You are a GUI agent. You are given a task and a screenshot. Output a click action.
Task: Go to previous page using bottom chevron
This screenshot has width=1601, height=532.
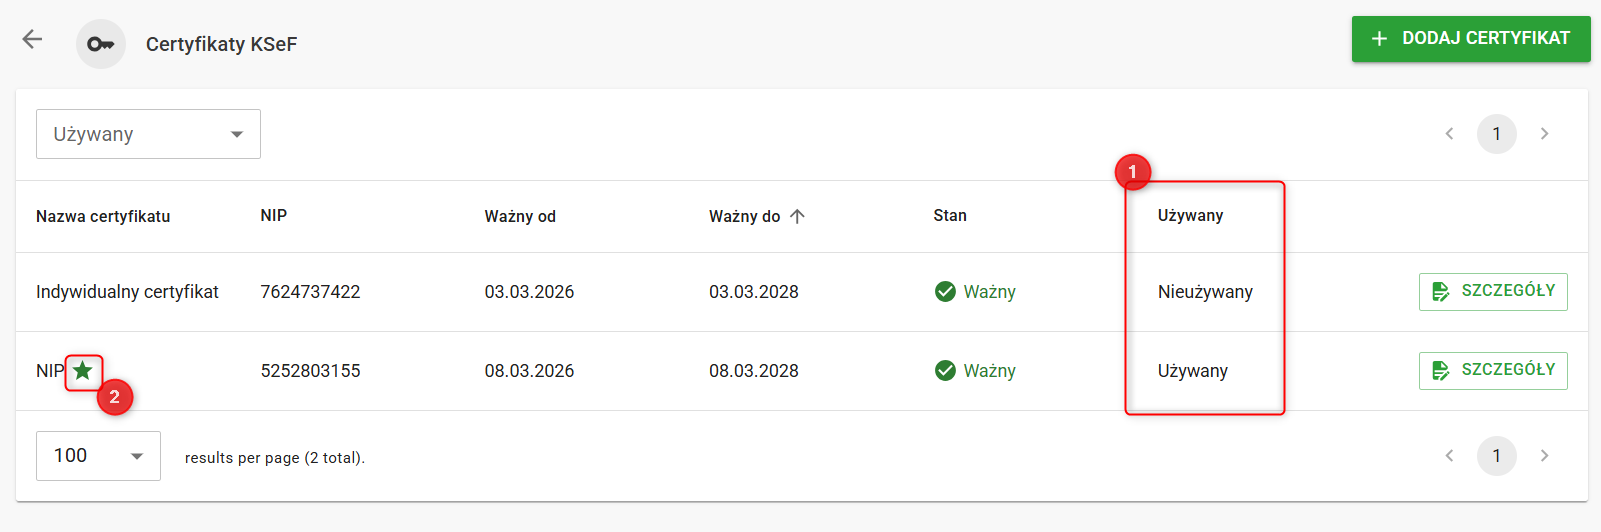1449,456
